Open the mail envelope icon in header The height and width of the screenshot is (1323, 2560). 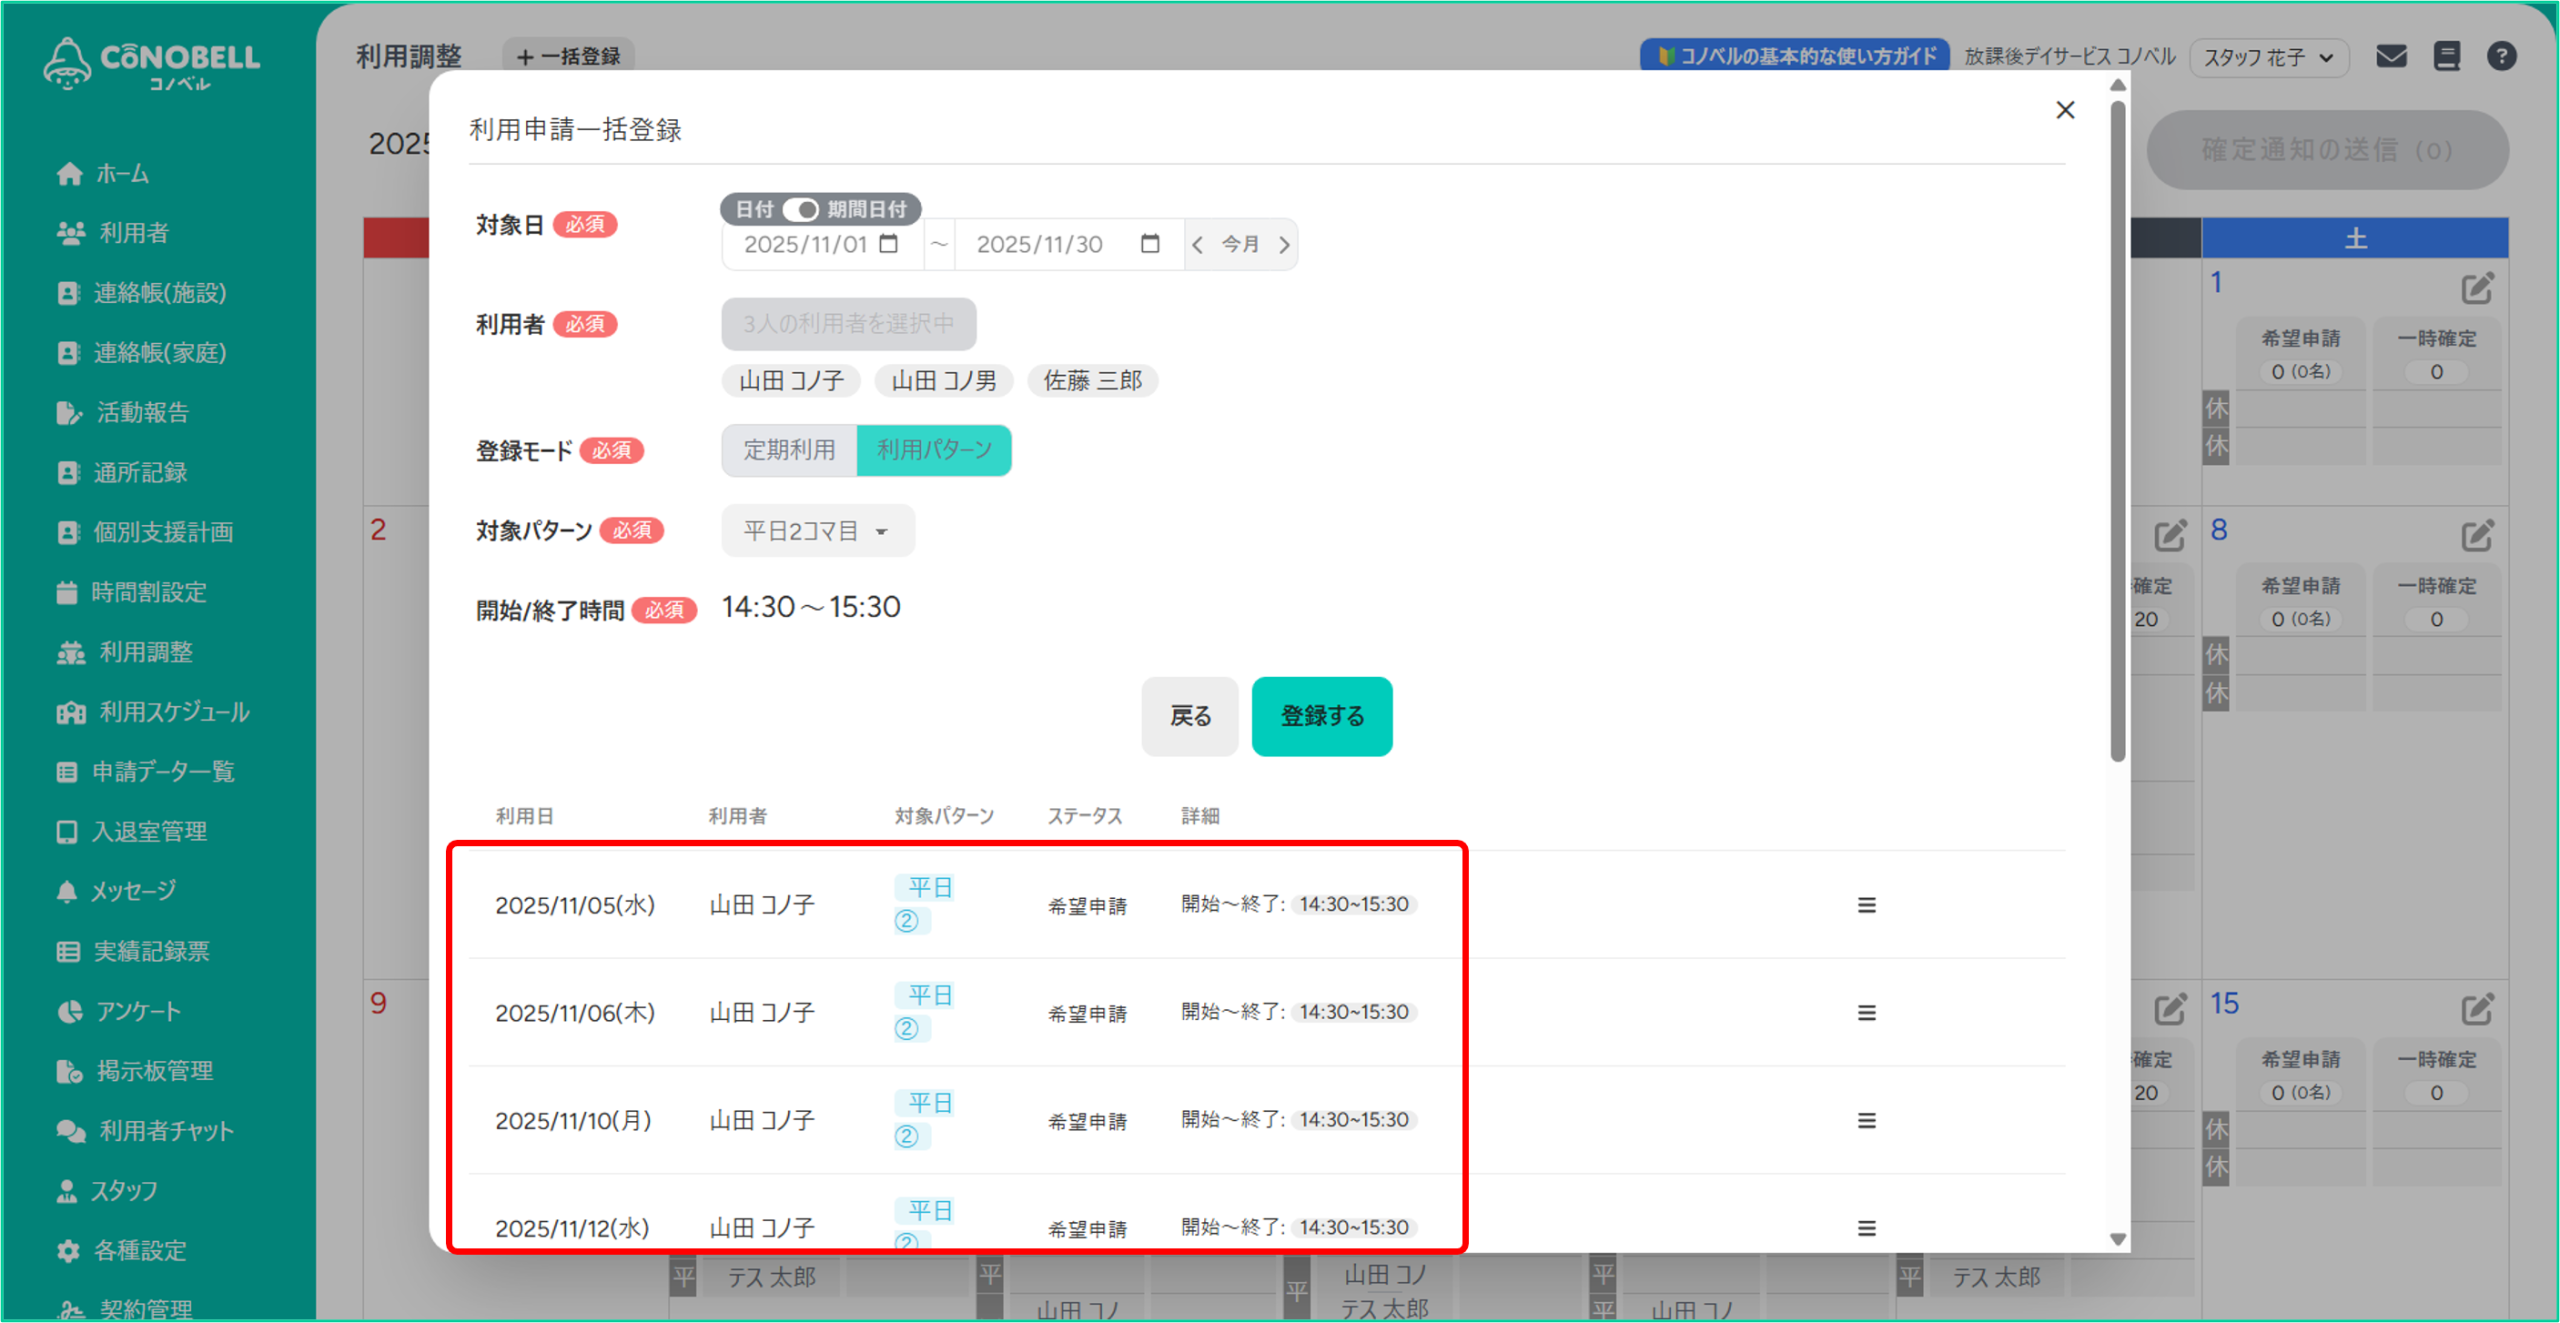click(2390, 56)
